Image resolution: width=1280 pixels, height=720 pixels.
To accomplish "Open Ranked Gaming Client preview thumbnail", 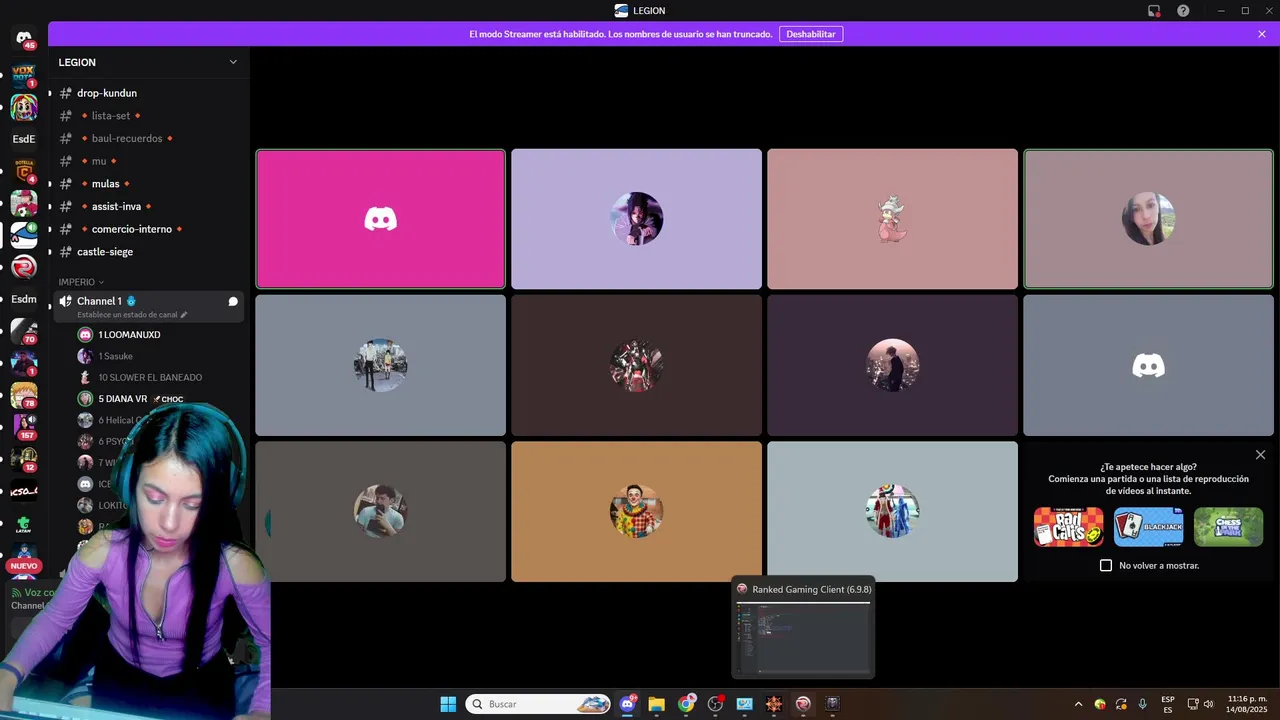I will click(803, 636).
